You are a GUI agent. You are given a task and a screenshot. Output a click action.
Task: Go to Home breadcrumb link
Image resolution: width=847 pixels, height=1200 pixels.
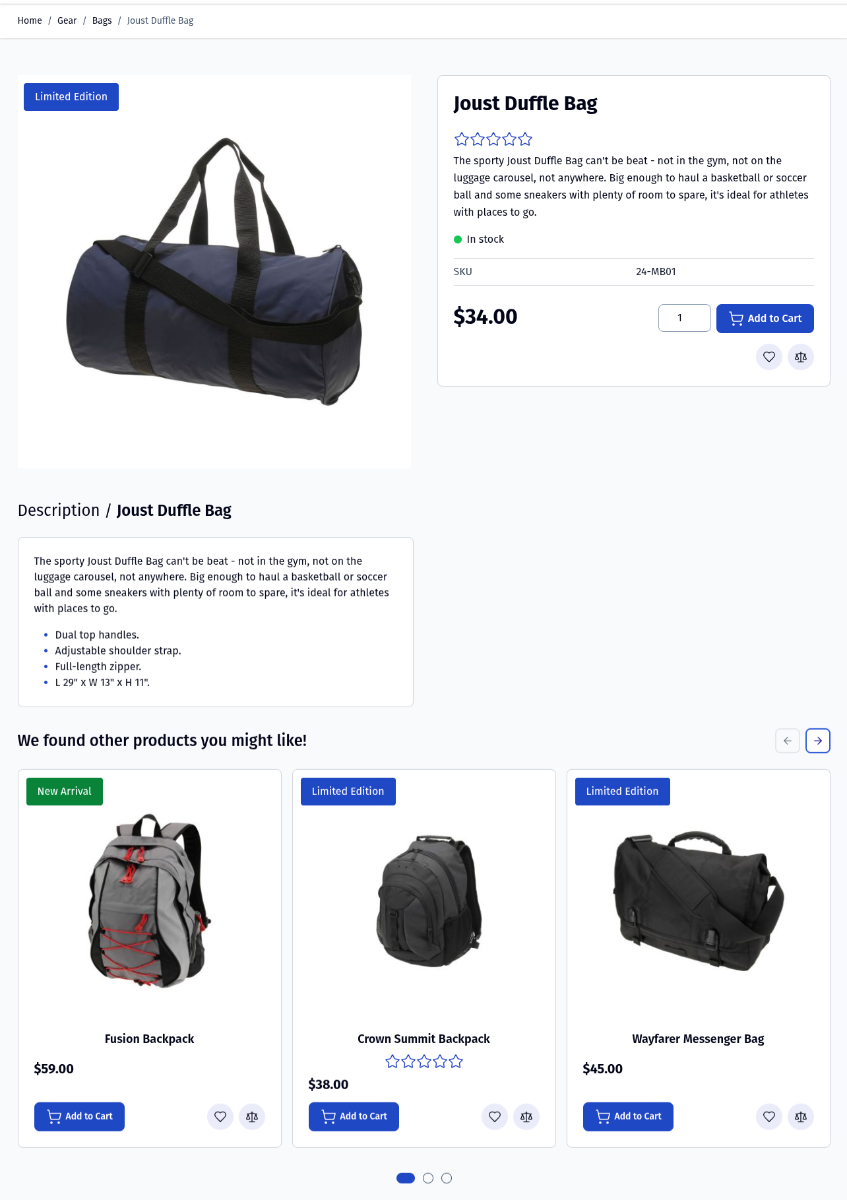pos(30,21)
